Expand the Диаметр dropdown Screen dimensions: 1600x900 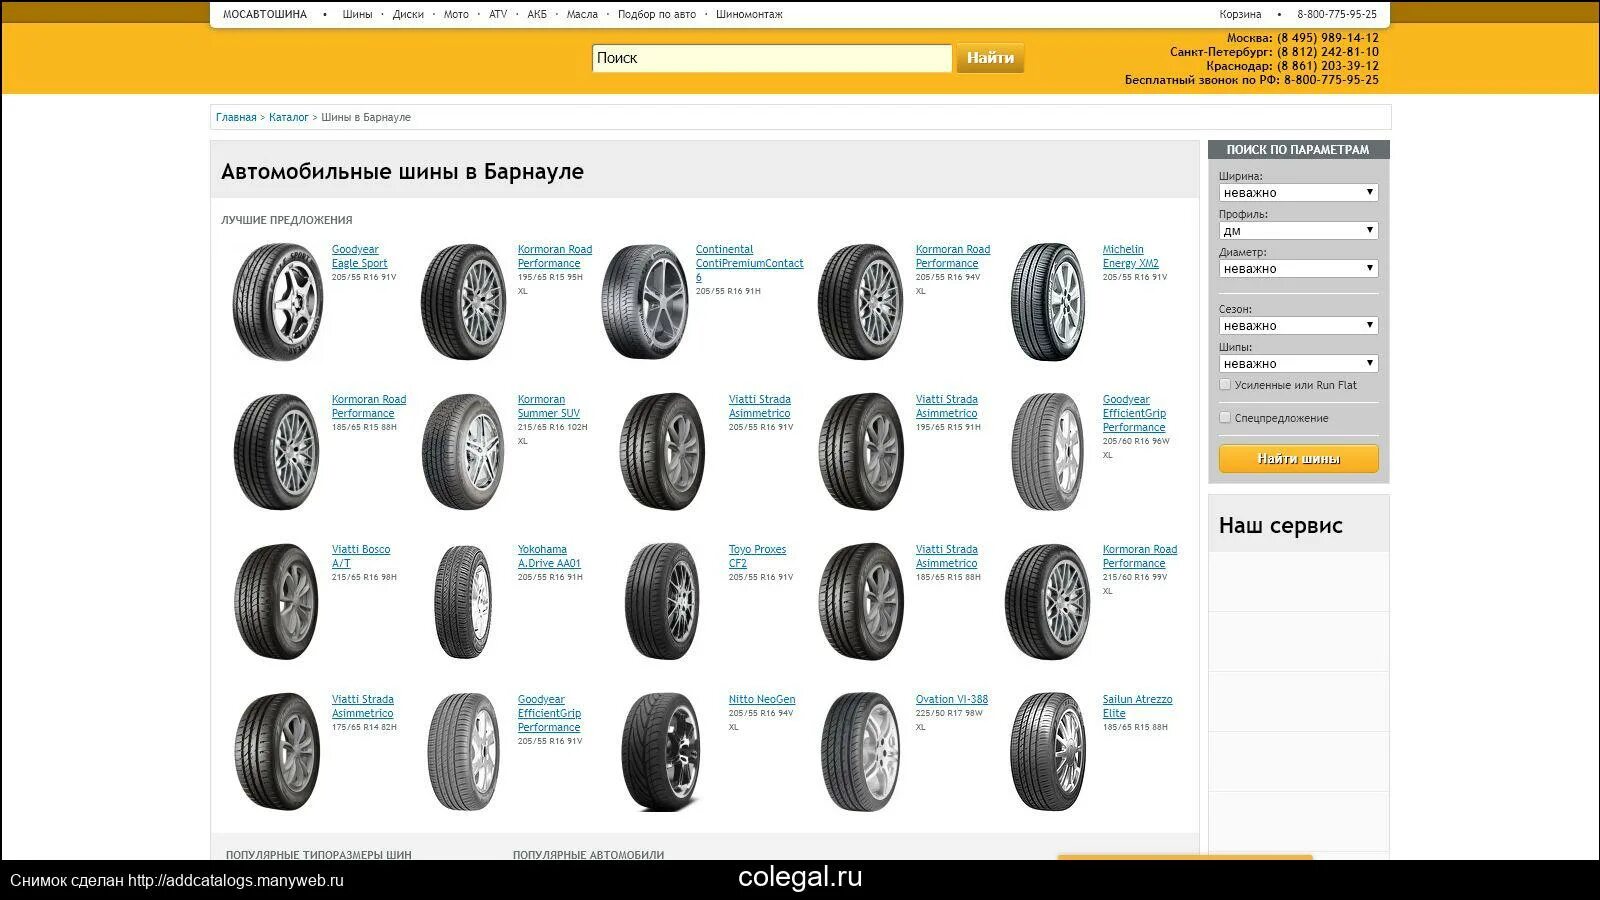coord(1298,268)
